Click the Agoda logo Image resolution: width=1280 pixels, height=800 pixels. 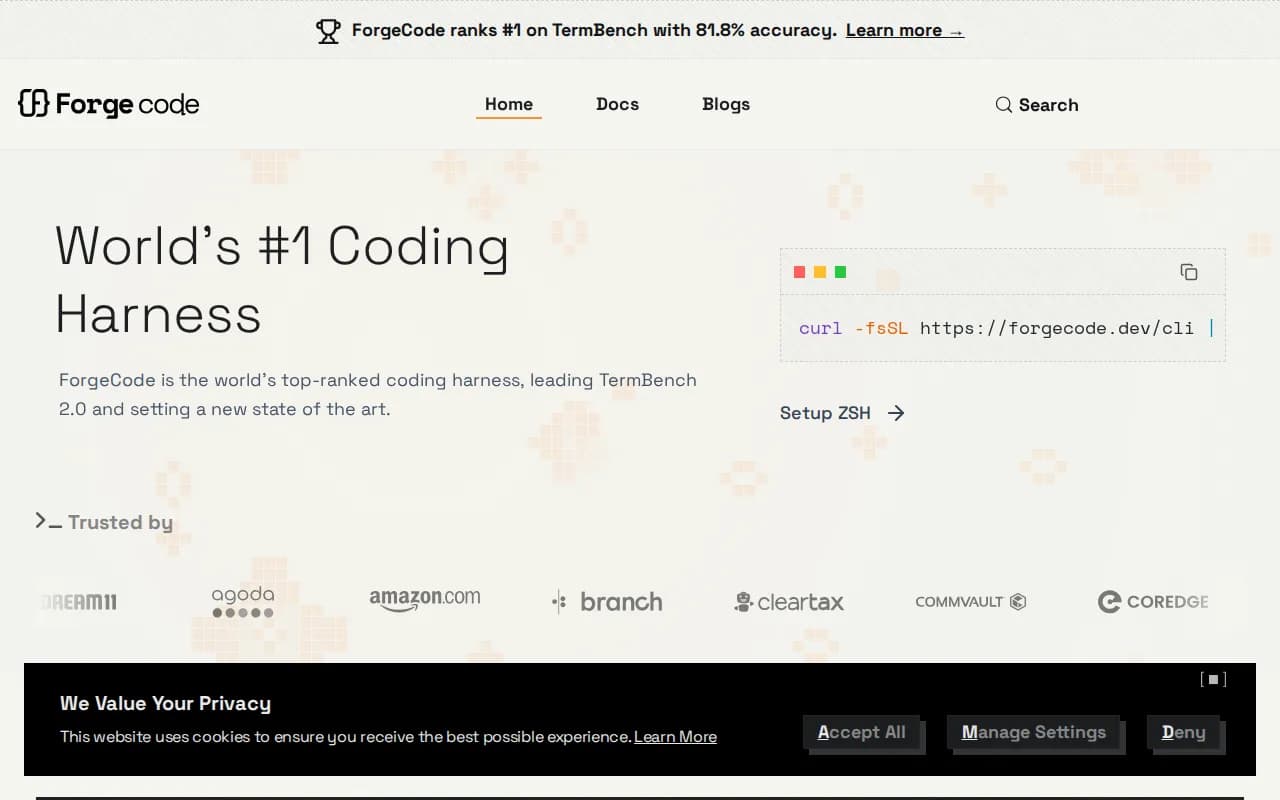click(243, 602)
